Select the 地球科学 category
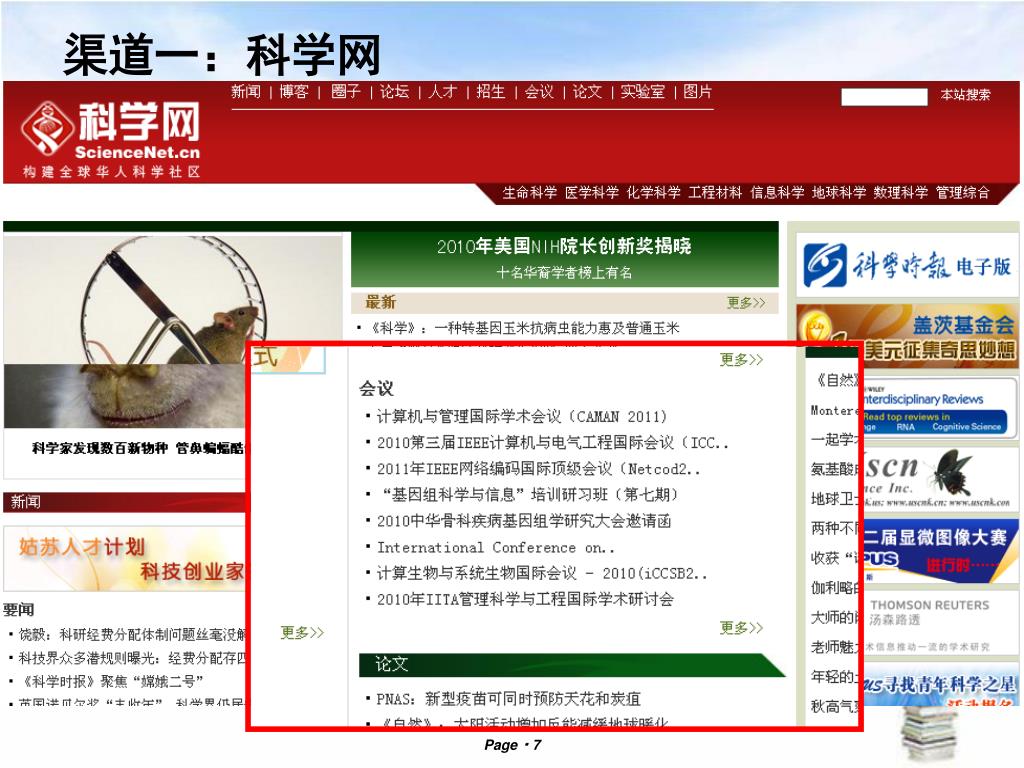The height and width of the screenshot is (768, 1024). click(839, 193)
